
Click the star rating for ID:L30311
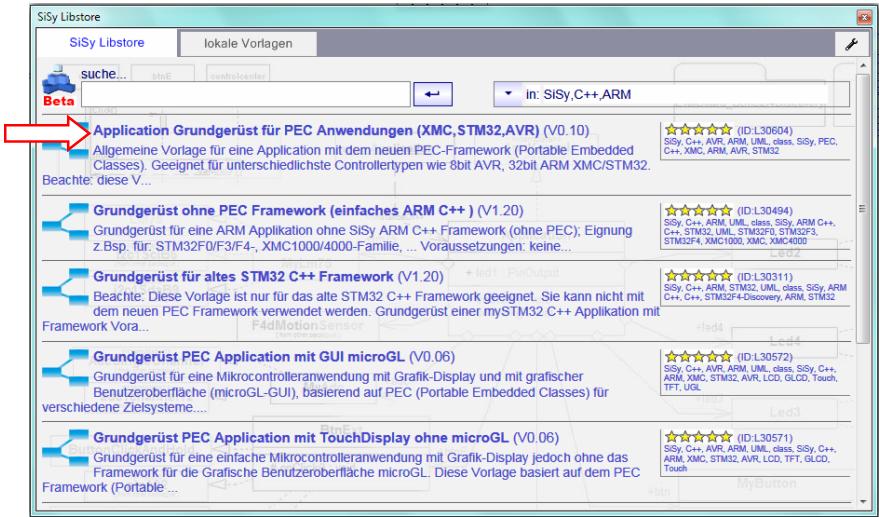698,276
